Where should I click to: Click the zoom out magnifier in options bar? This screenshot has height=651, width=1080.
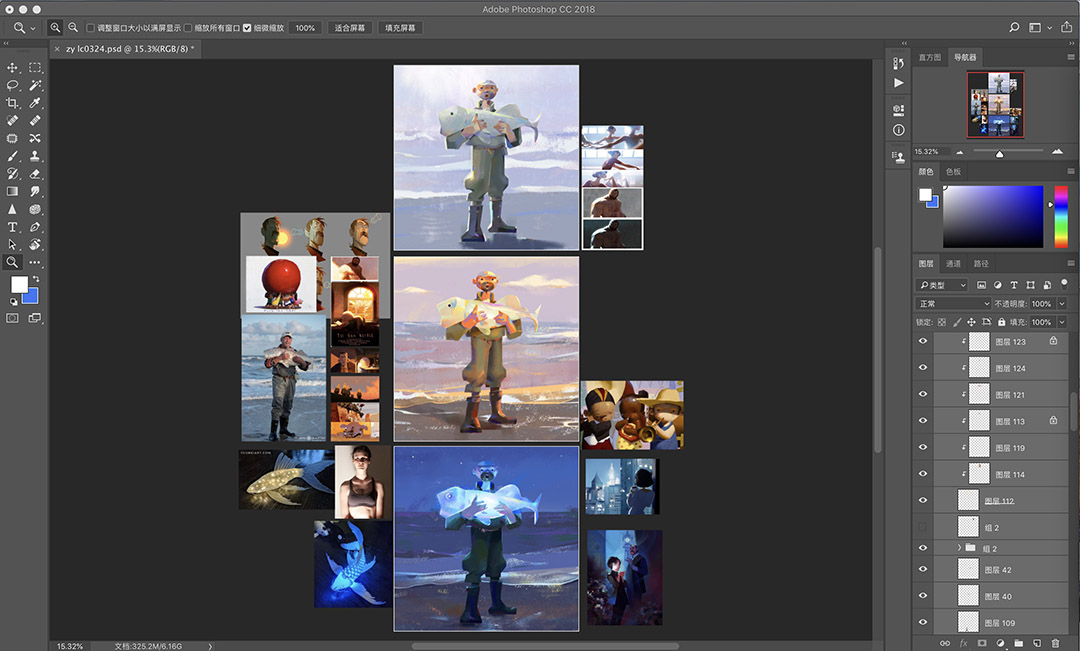coord(73,28)
